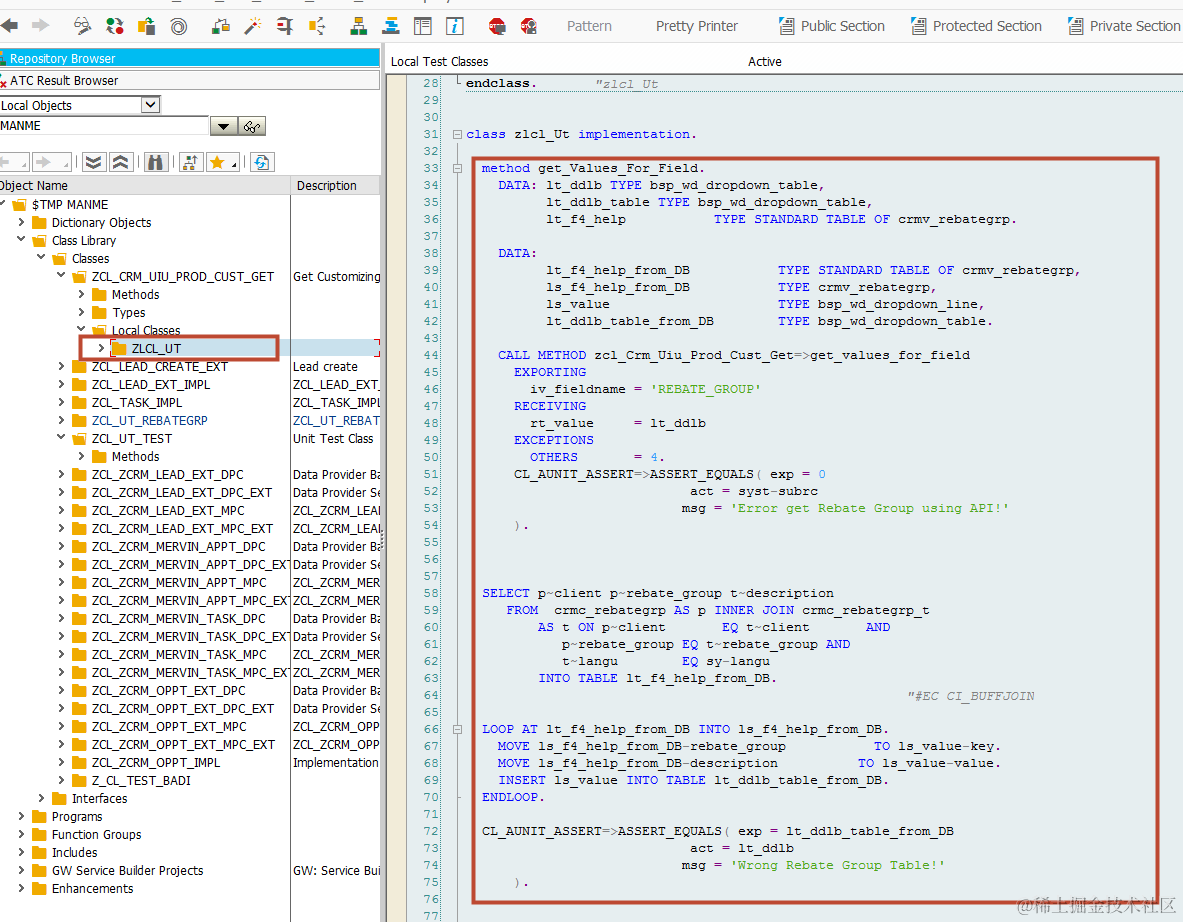Image resolution: width=1183 pixels, height=922 pixels.
Task: Jump to Private Section
Action: [1124, 26]
